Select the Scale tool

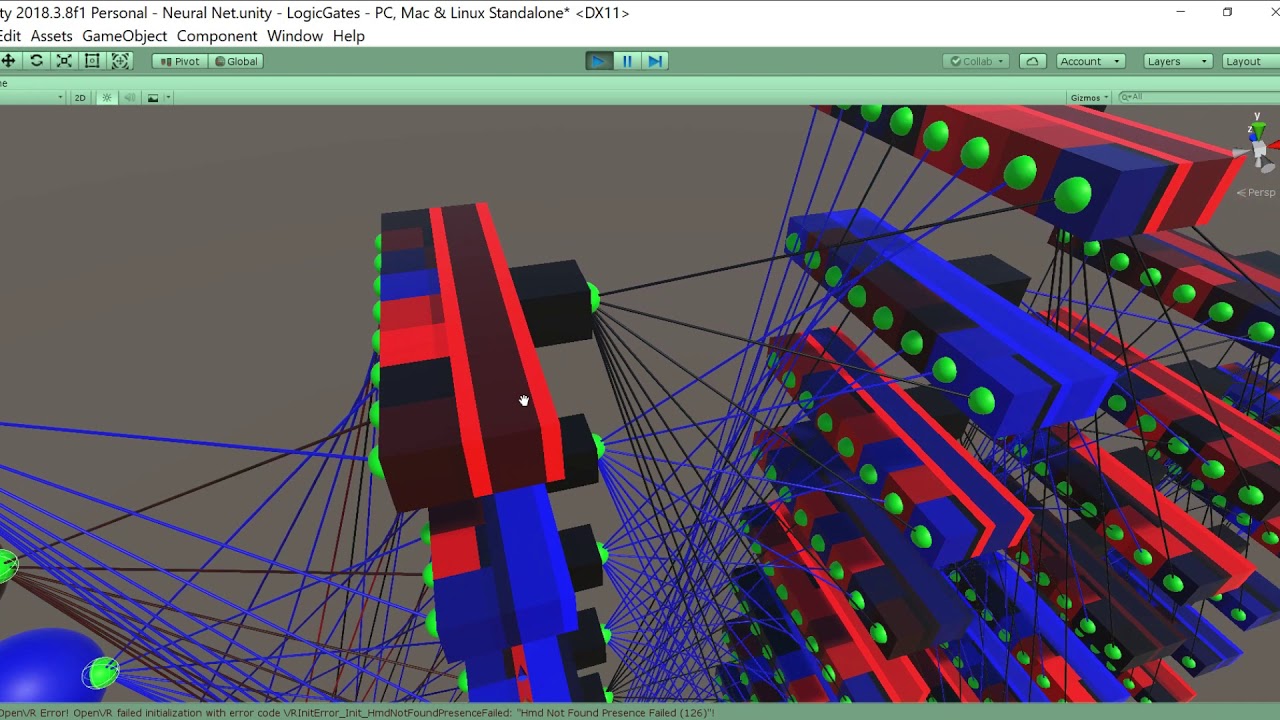(x=64, y=61)
